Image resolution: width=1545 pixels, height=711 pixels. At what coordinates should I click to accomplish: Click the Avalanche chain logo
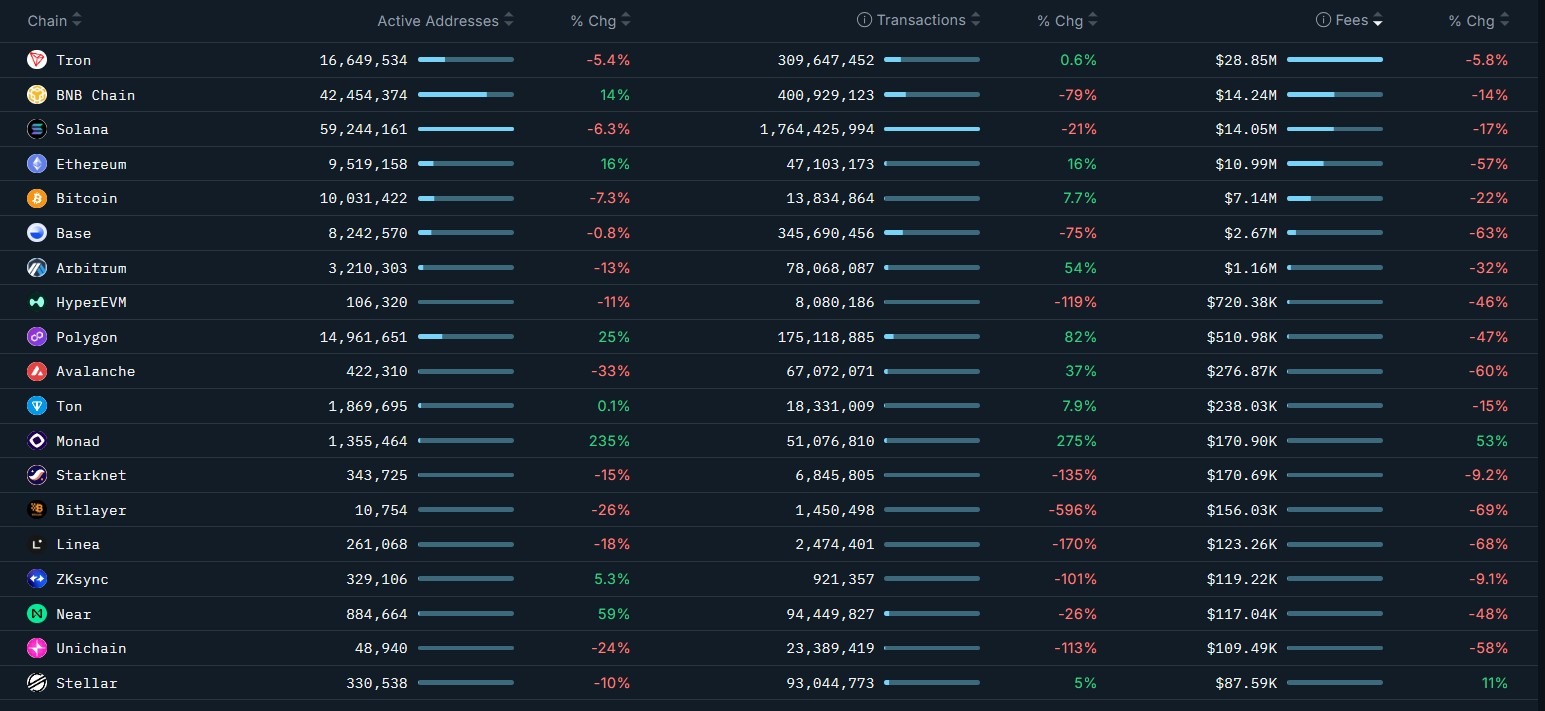pos(37,371)
